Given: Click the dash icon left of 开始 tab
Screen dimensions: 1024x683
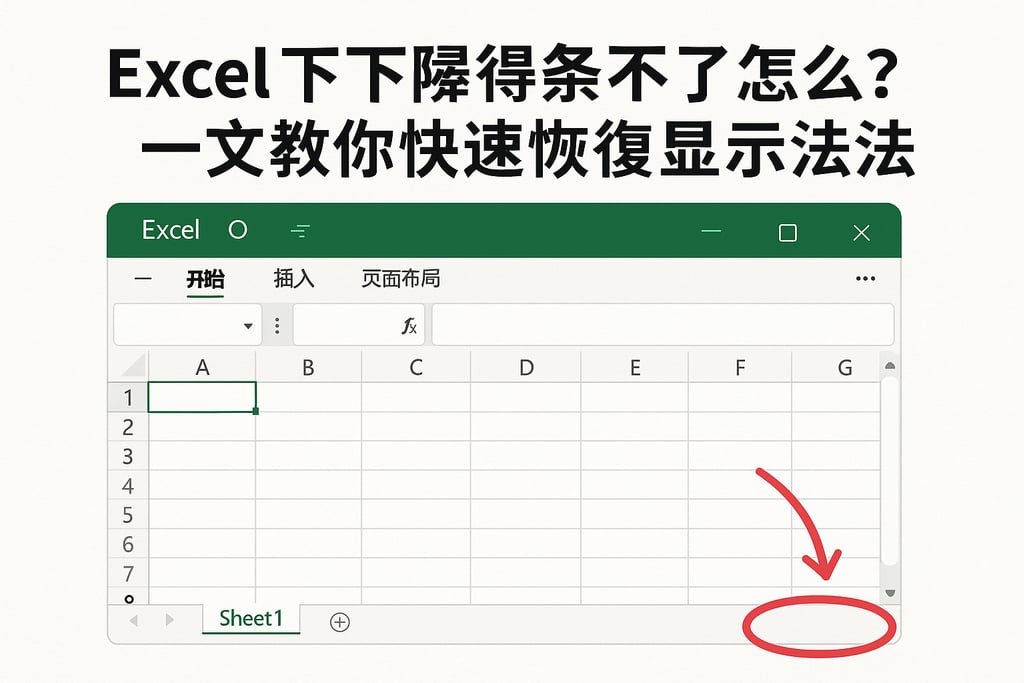Looking at the screenshot, I should pos(142,278).
